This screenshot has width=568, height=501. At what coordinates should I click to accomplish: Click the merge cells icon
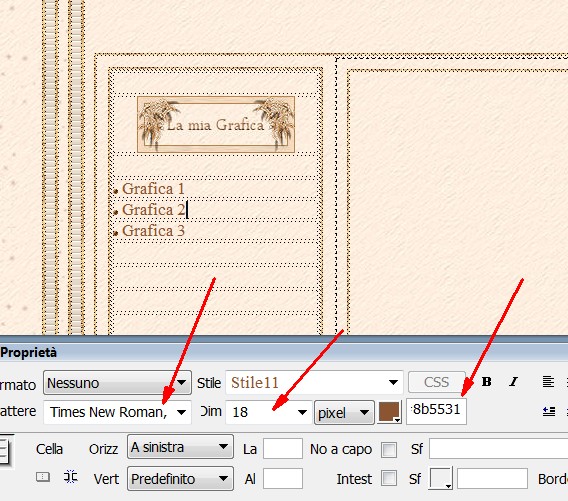(43, 477)
